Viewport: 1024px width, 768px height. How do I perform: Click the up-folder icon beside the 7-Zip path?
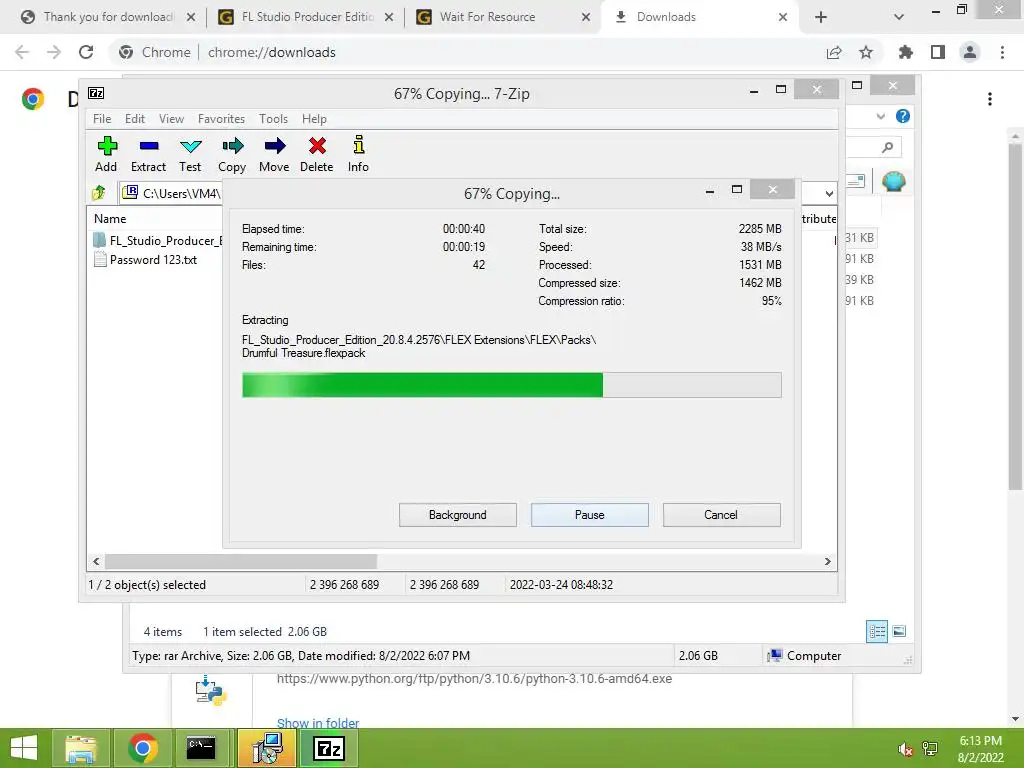point(99,193)
